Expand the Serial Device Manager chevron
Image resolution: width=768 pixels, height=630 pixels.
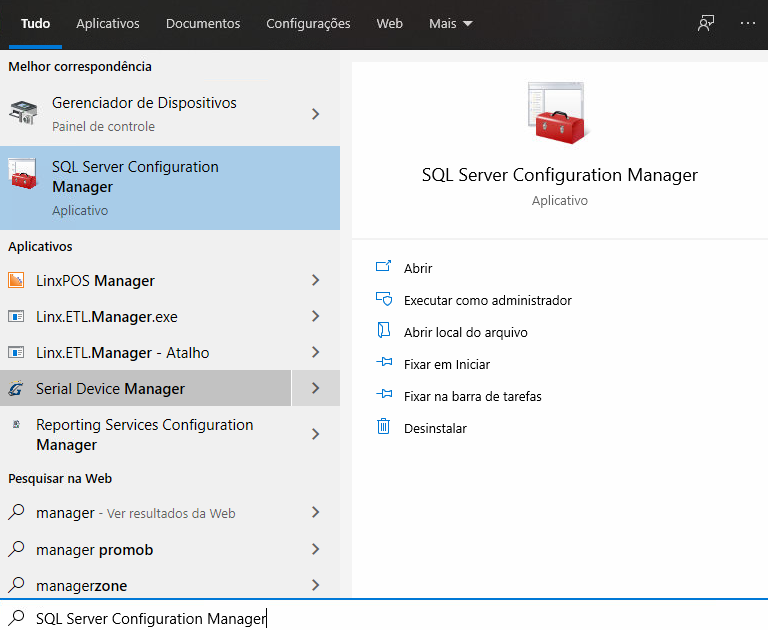[x=315, y=388]
